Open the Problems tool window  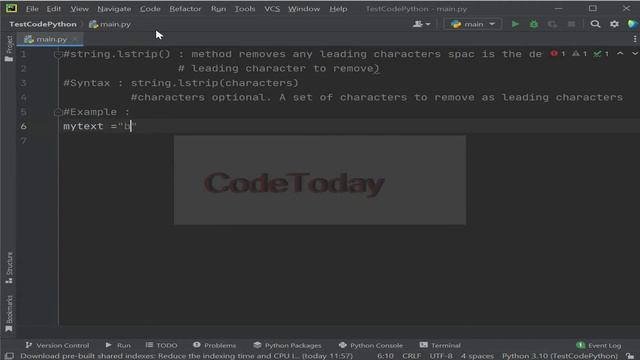(x=215, y=345)
